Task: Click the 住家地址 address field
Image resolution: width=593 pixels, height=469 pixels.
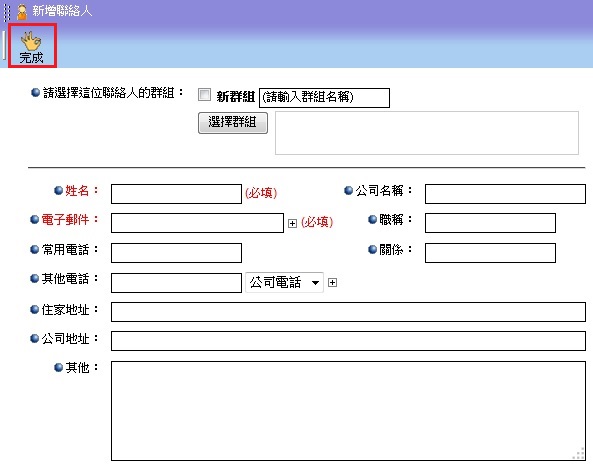Action: (348, 312)
